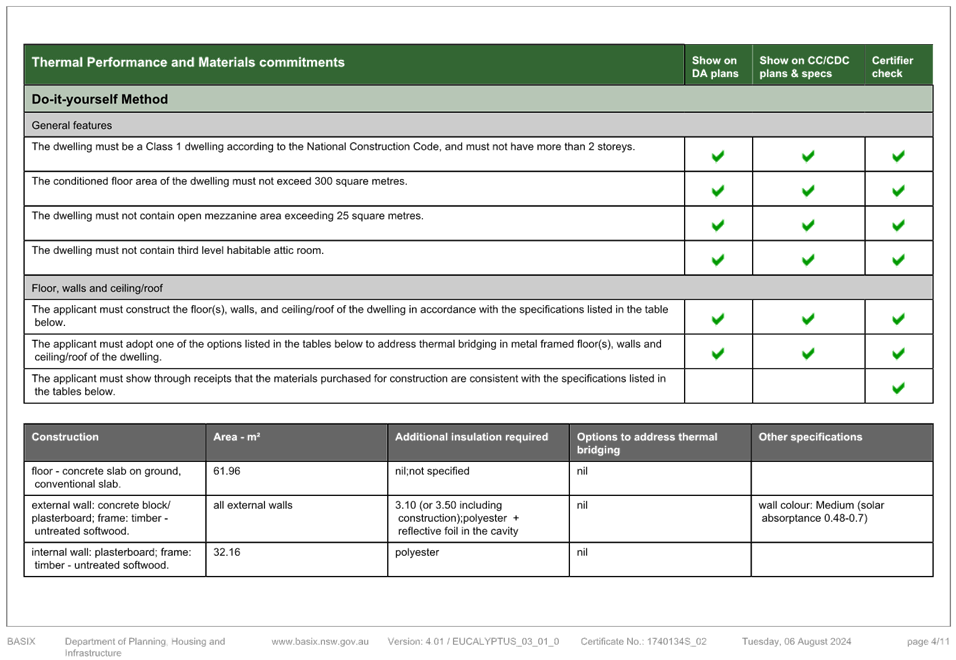Image resolution: width=956 pixels, height=660 pixels.
Task: Click the thermal bridging 'nil' in external wall row
Action: pos(582,505)
